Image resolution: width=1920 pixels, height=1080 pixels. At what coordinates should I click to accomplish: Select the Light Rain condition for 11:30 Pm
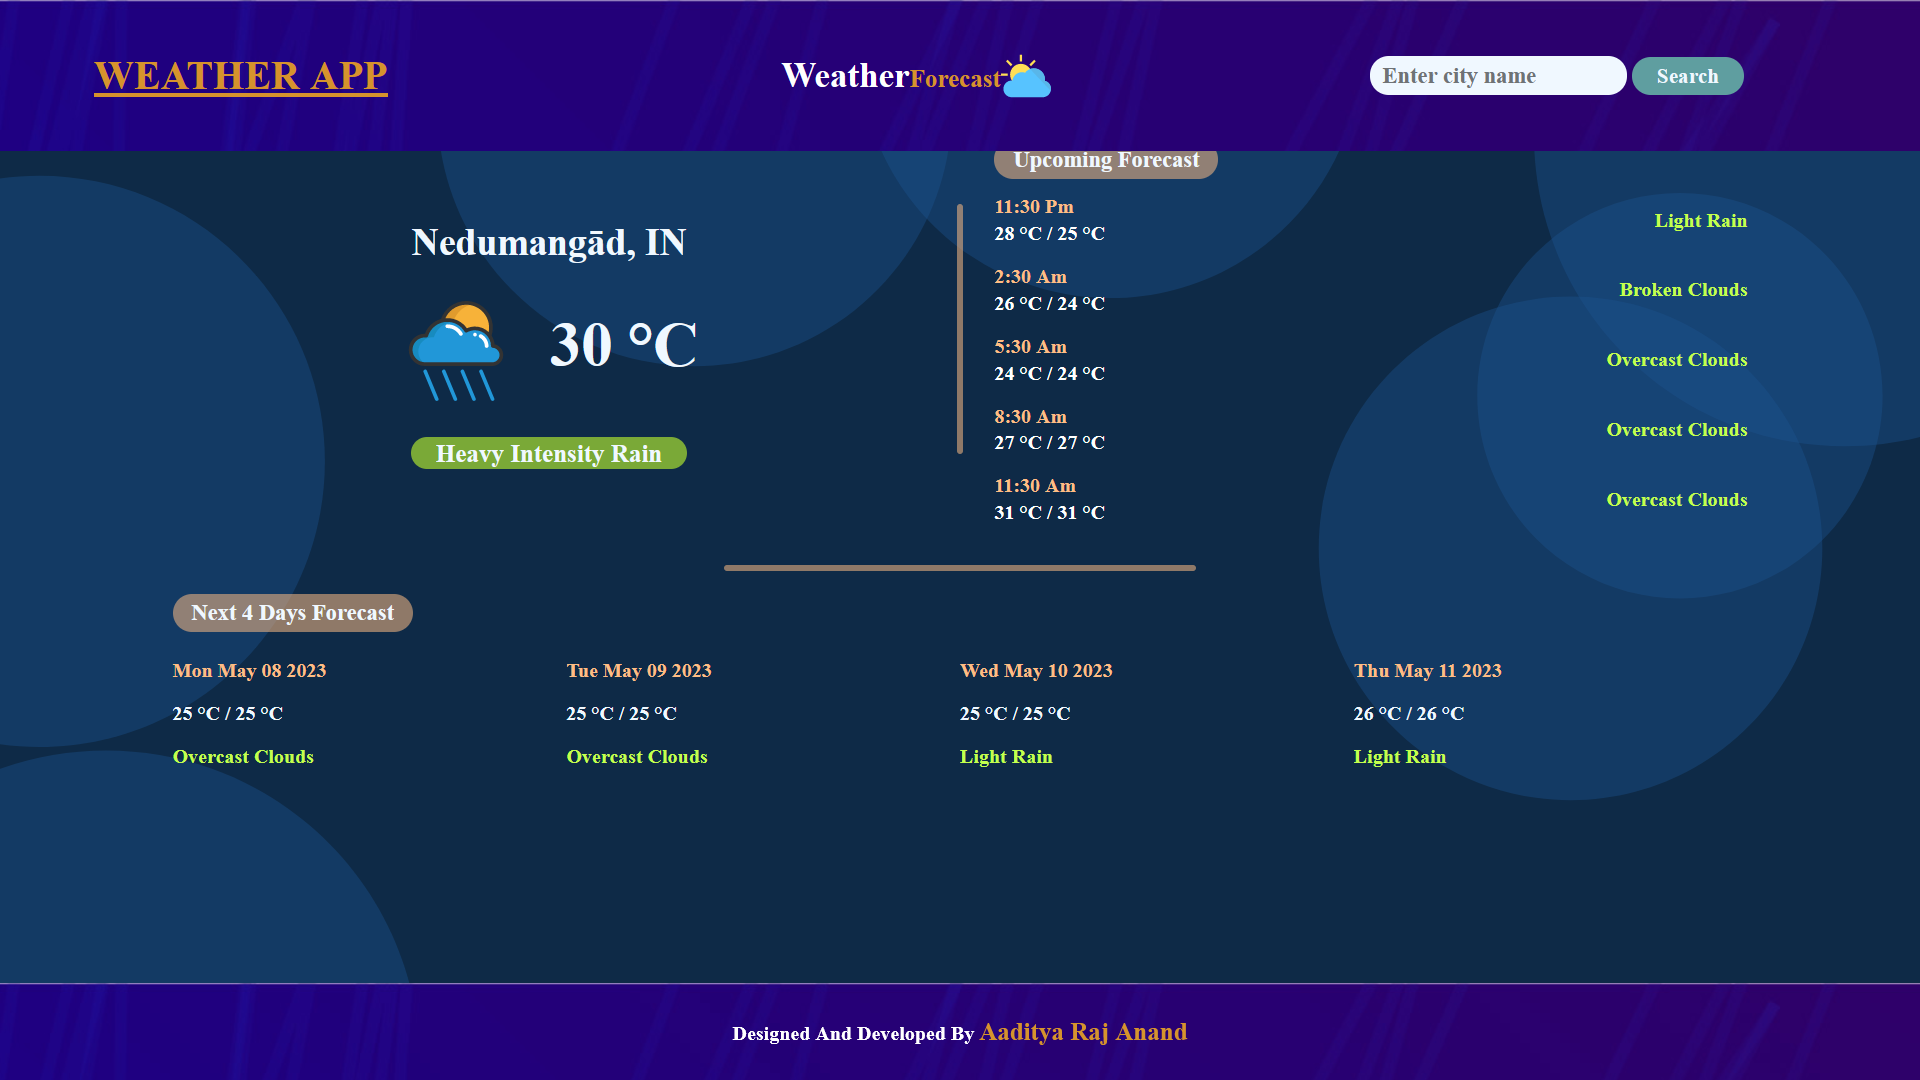pyautogui.click(x=1700, y=220)
